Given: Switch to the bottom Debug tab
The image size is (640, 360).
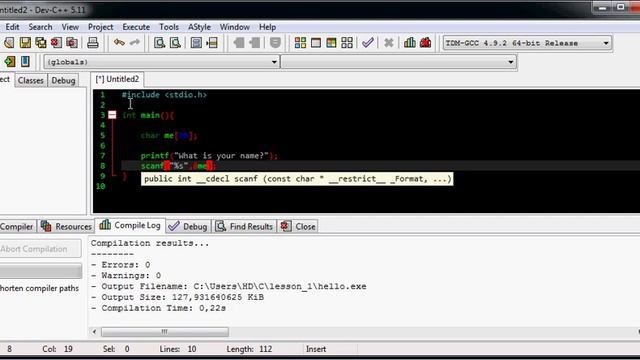Looking at the screenshot, I should 188,226.
